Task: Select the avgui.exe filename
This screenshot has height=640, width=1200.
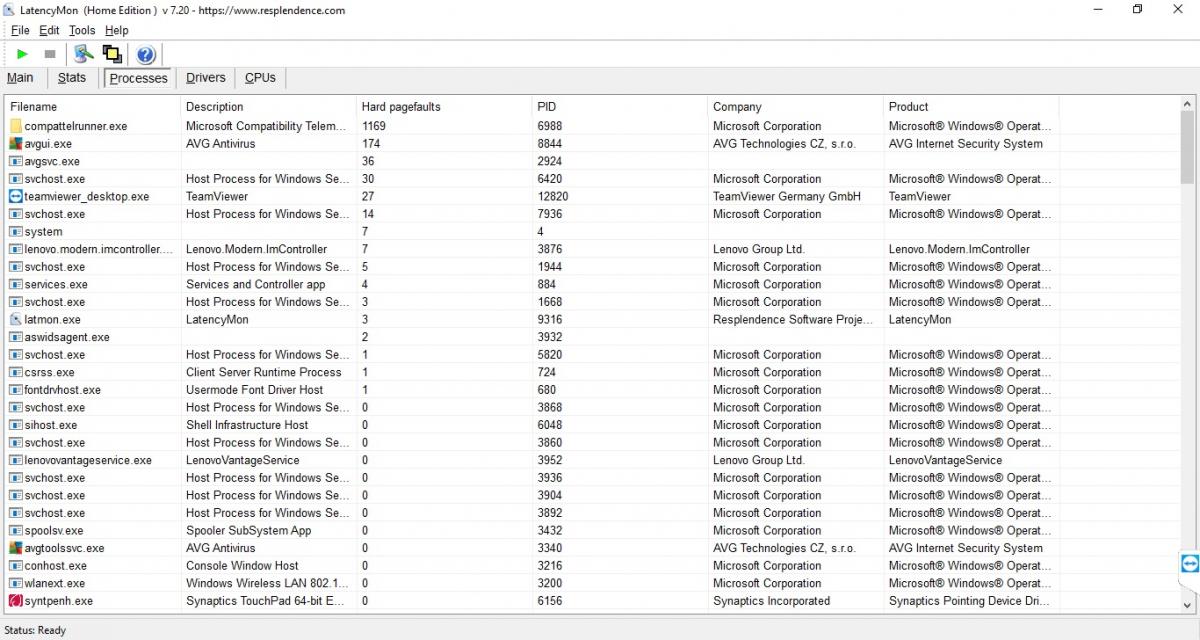Action: 48,144
